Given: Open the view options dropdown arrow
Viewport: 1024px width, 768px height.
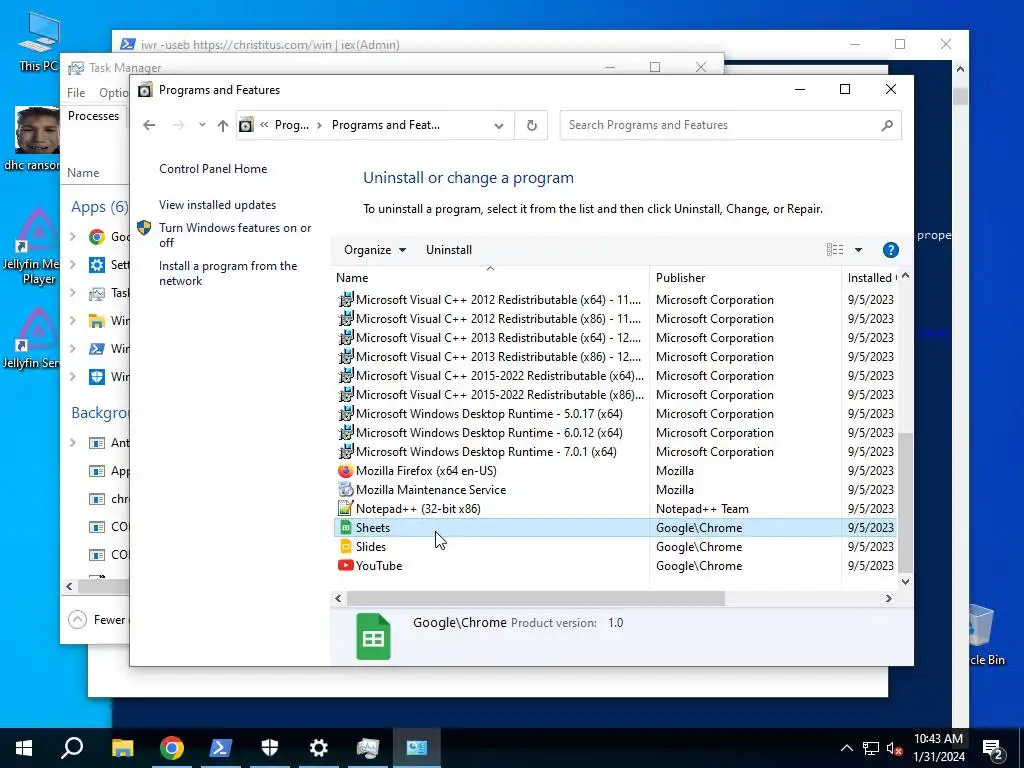Looking at the screenshot, I should pos(858,250).
